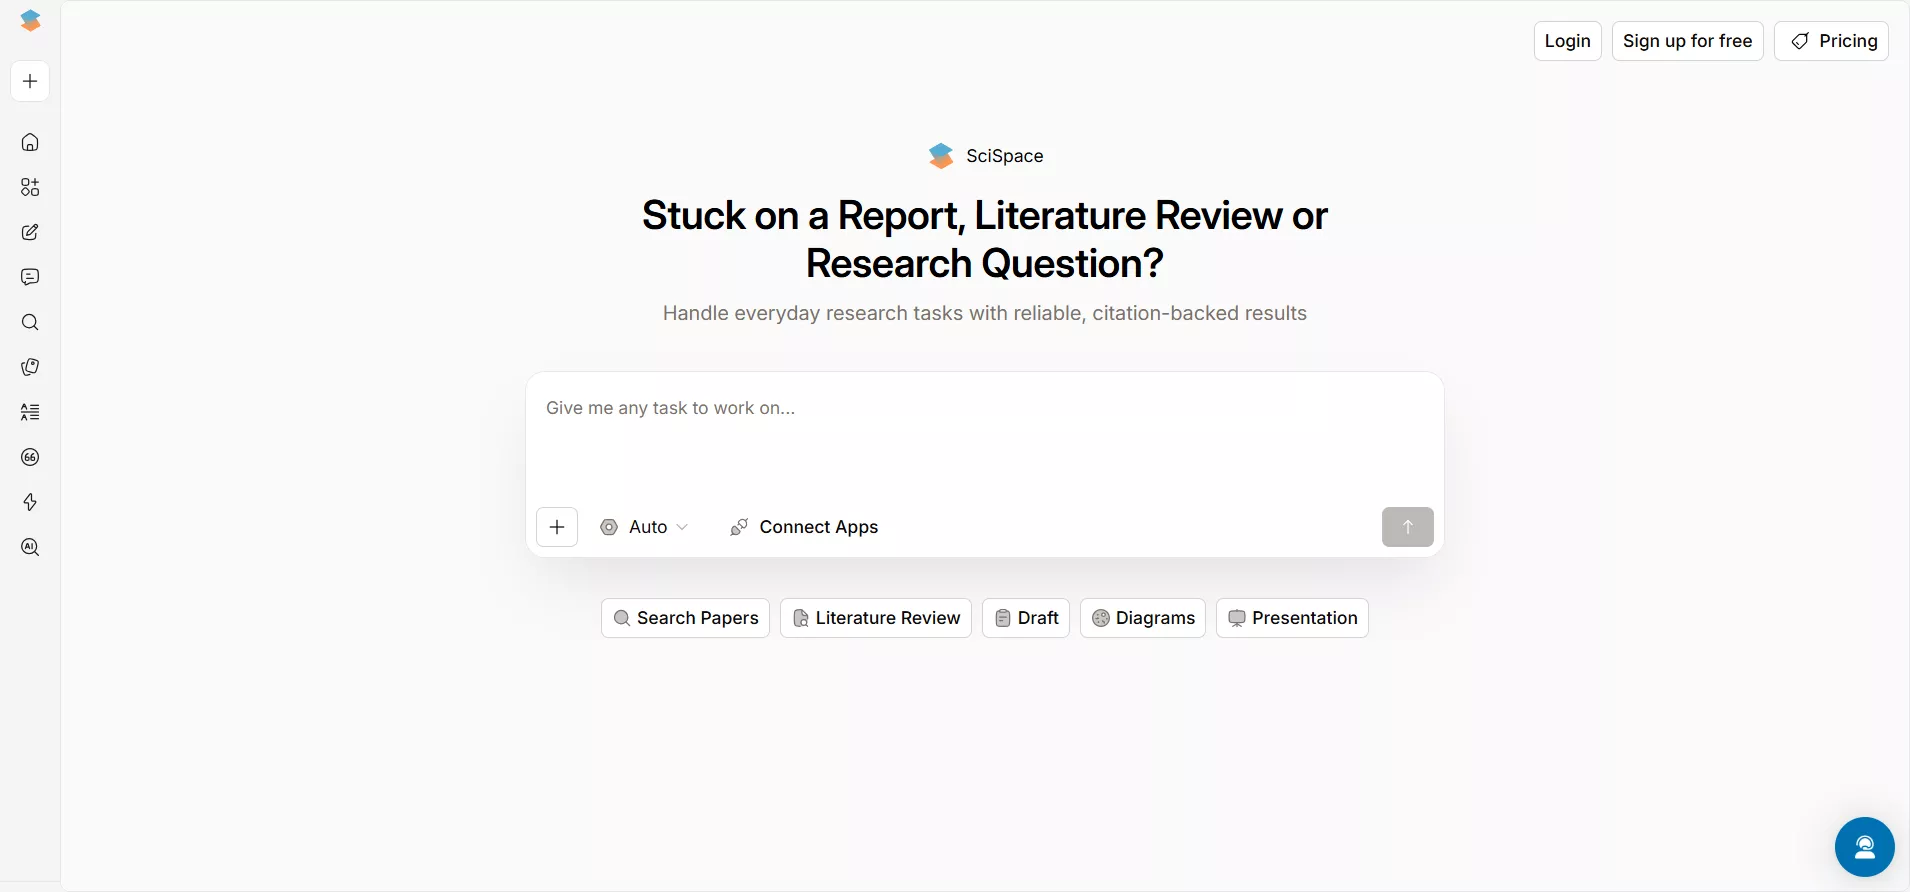Open the apps grid icon in the sidebar
The image size is (1910, 892).
[x=30, y=187]
